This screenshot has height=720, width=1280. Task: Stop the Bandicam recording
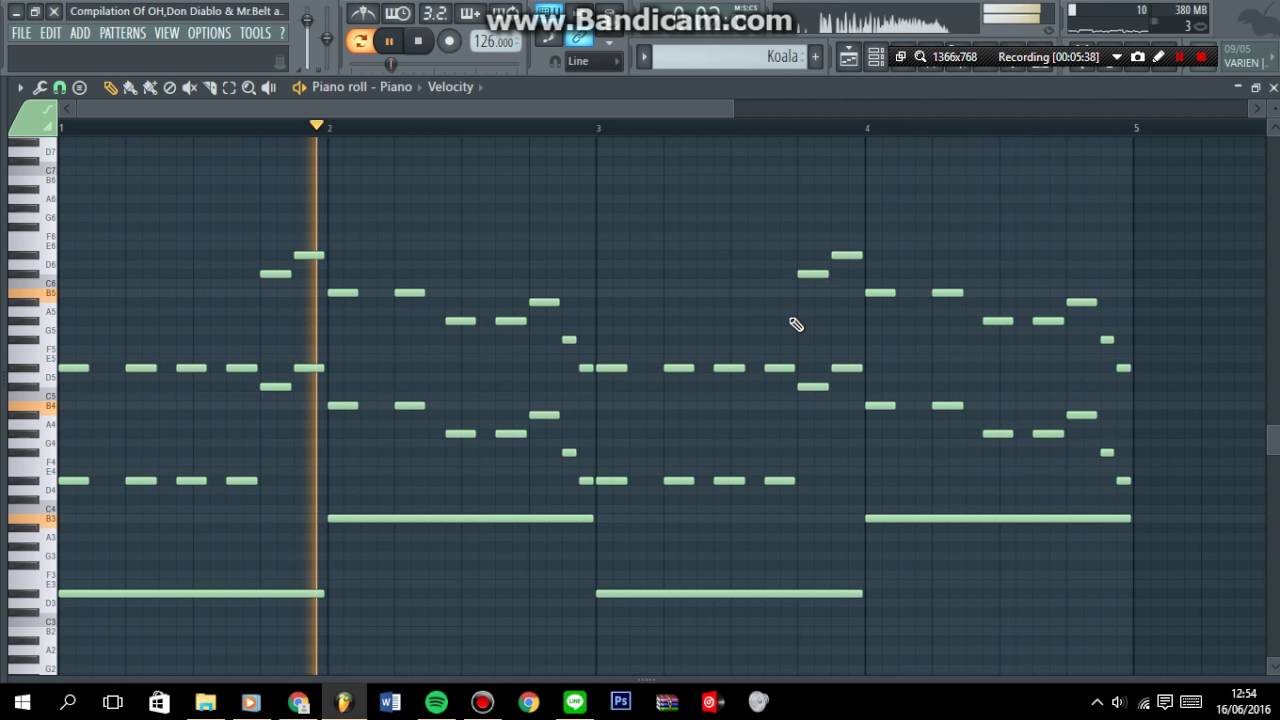1201,57
